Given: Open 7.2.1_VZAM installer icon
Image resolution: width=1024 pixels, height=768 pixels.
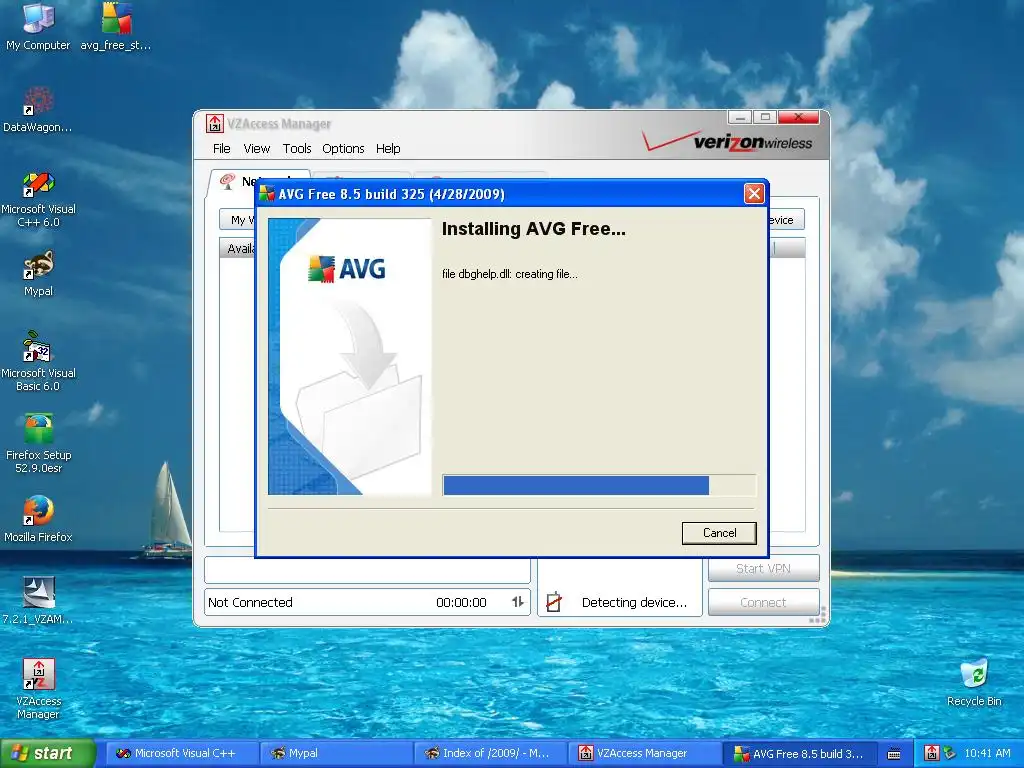Looking at the screenshot, I should click(38, 600).
